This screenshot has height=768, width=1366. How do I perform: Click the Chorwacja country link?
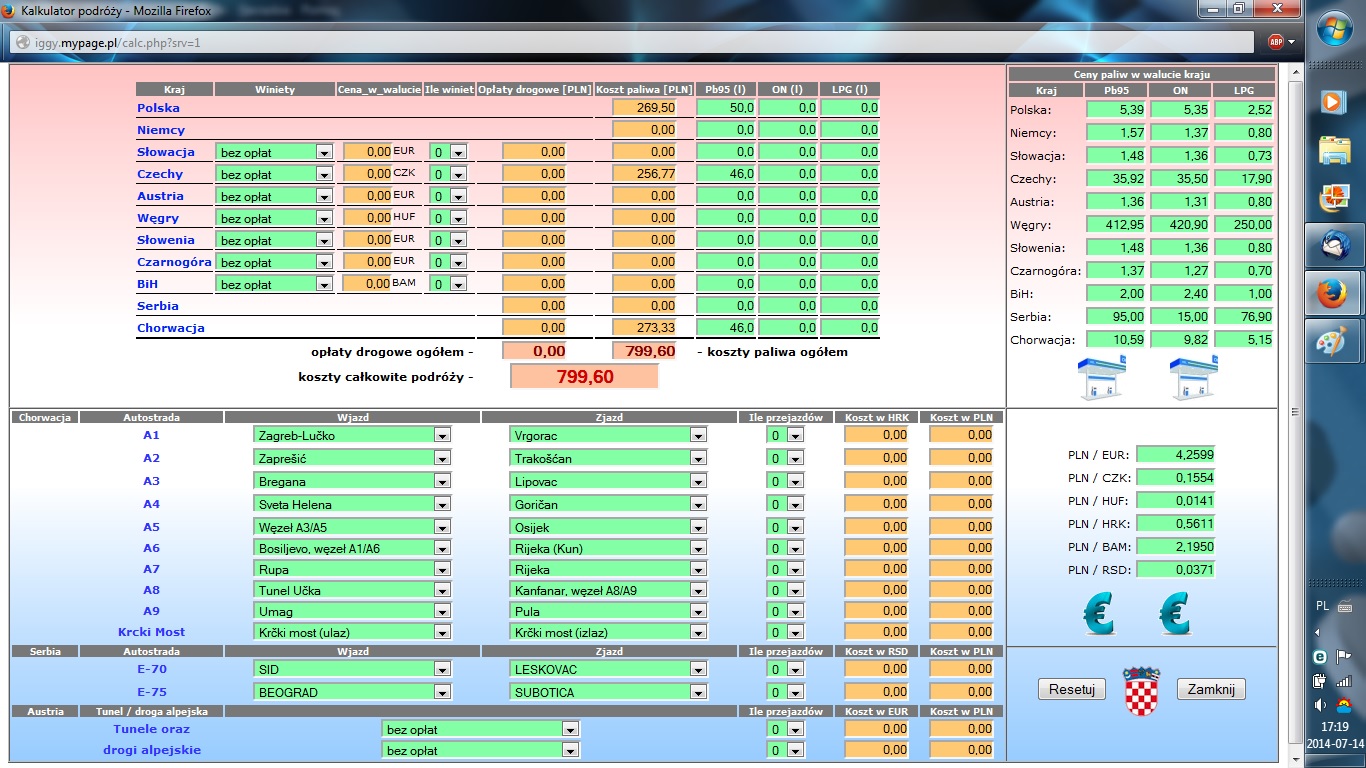(171, 328)
